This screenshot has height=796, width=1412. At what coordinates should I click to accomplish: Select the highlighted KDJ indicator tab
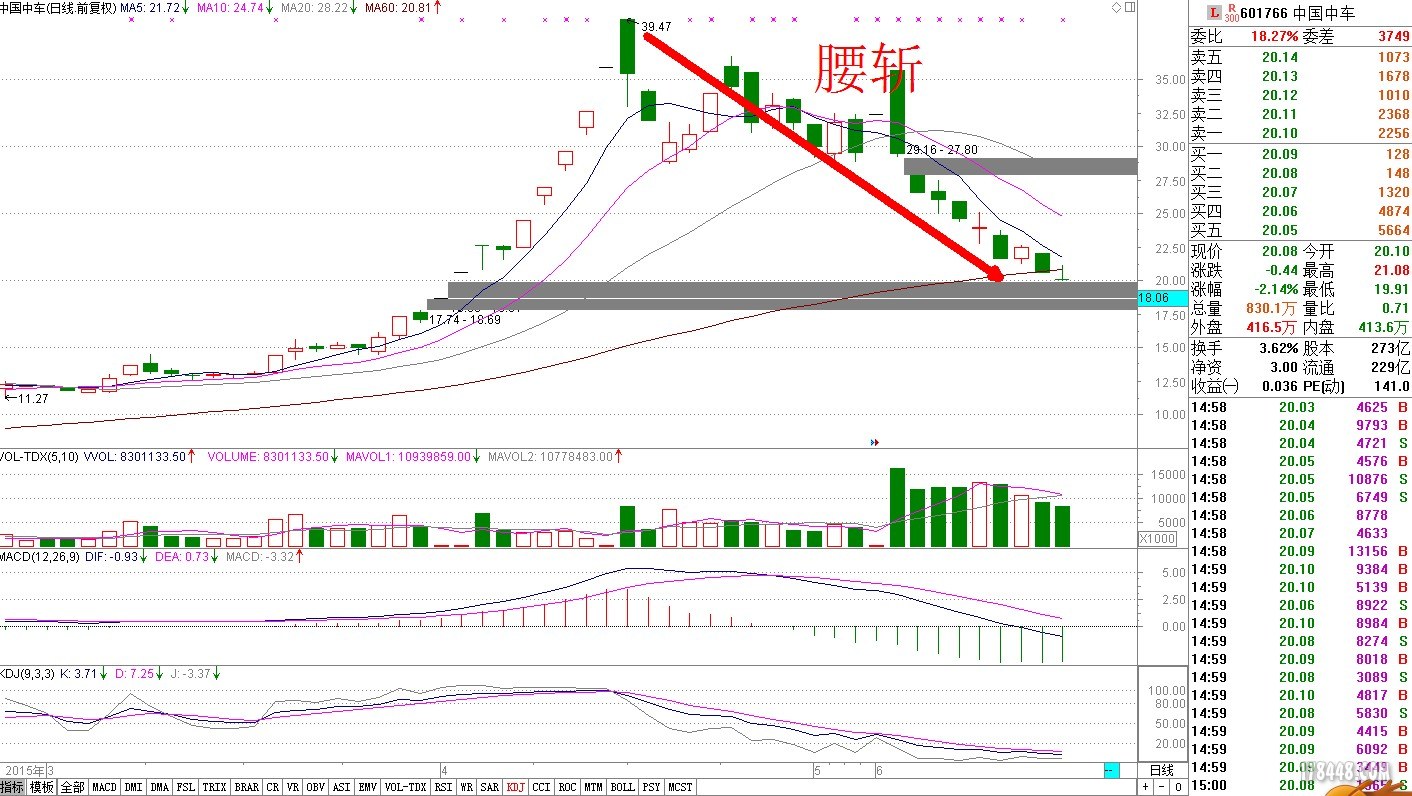click(x=516, y=787)
